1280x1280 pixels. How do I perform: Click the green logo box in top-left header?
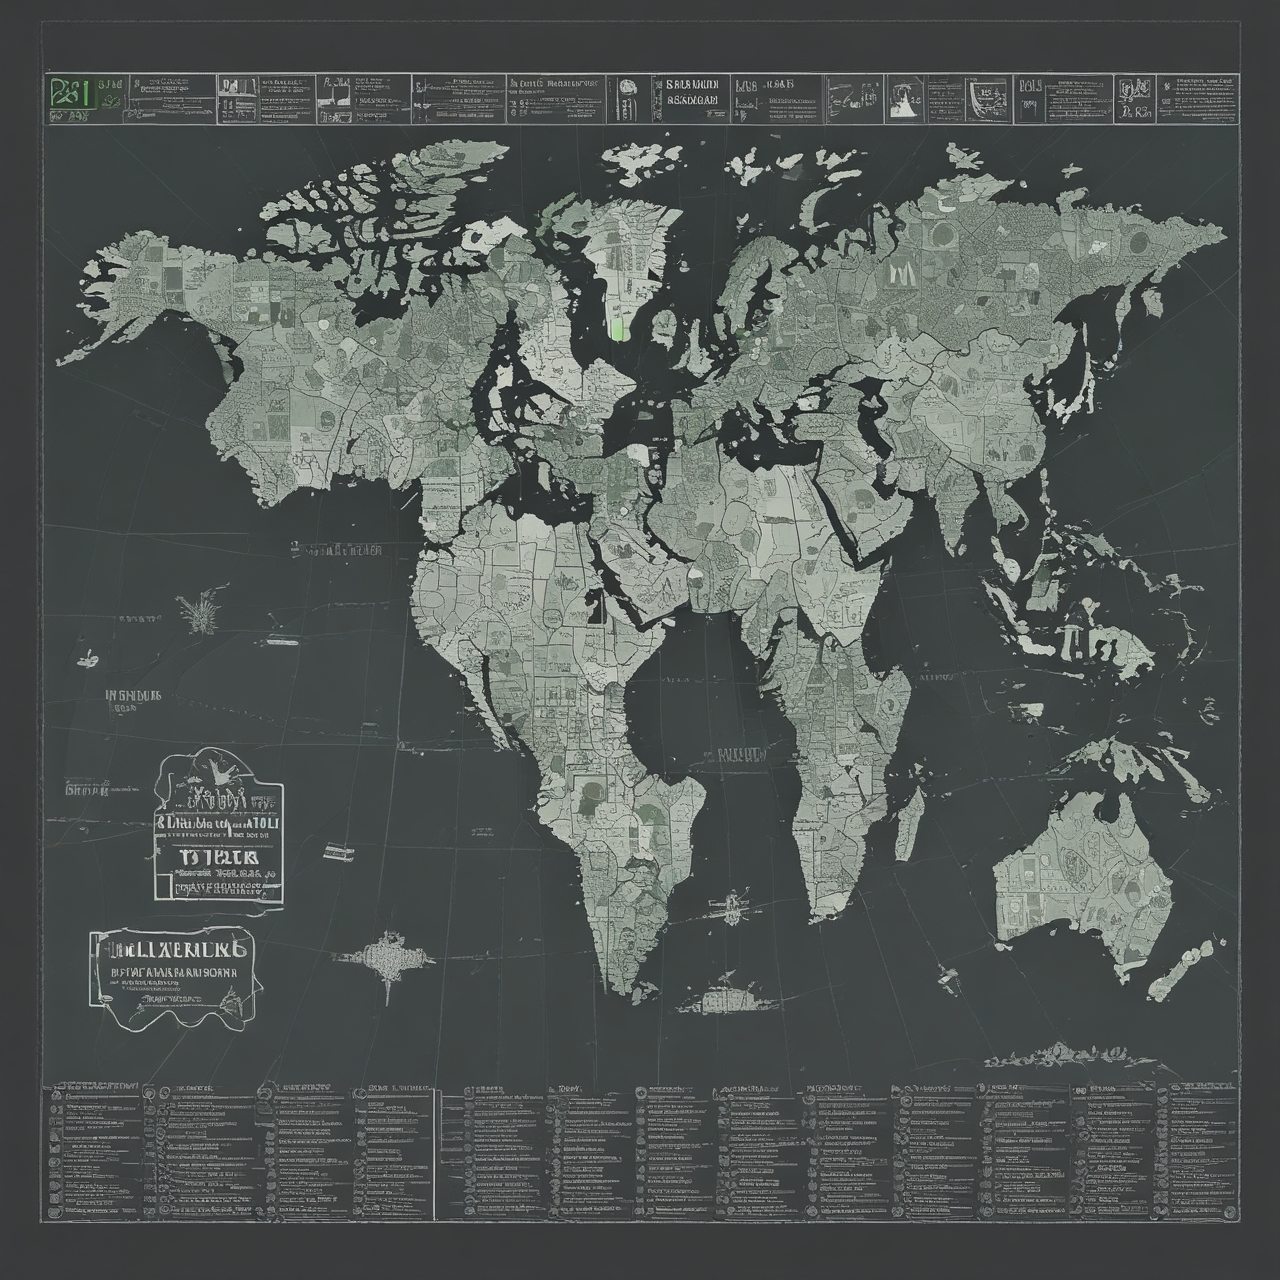[71, 93]
